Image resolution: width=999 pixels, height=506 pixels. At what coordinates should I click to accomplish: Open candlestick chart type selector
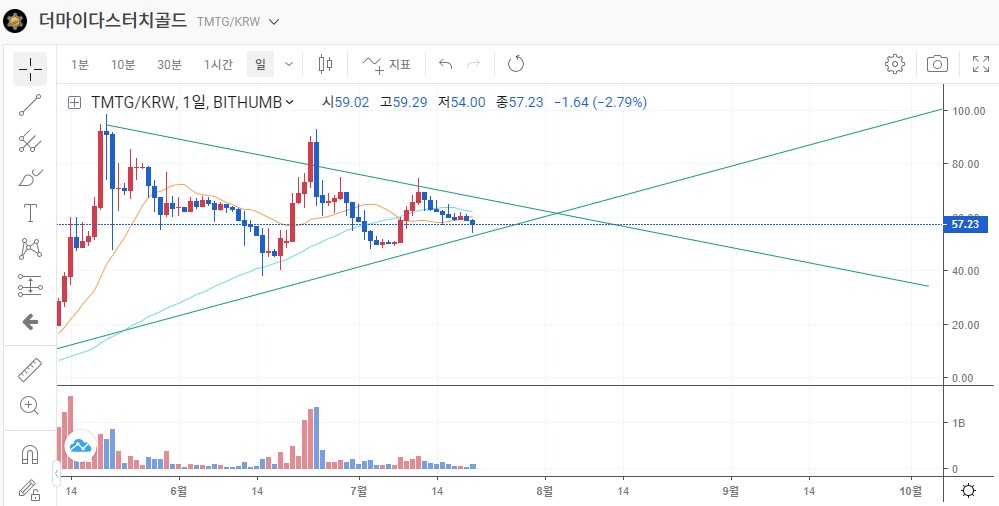point(326,64)
